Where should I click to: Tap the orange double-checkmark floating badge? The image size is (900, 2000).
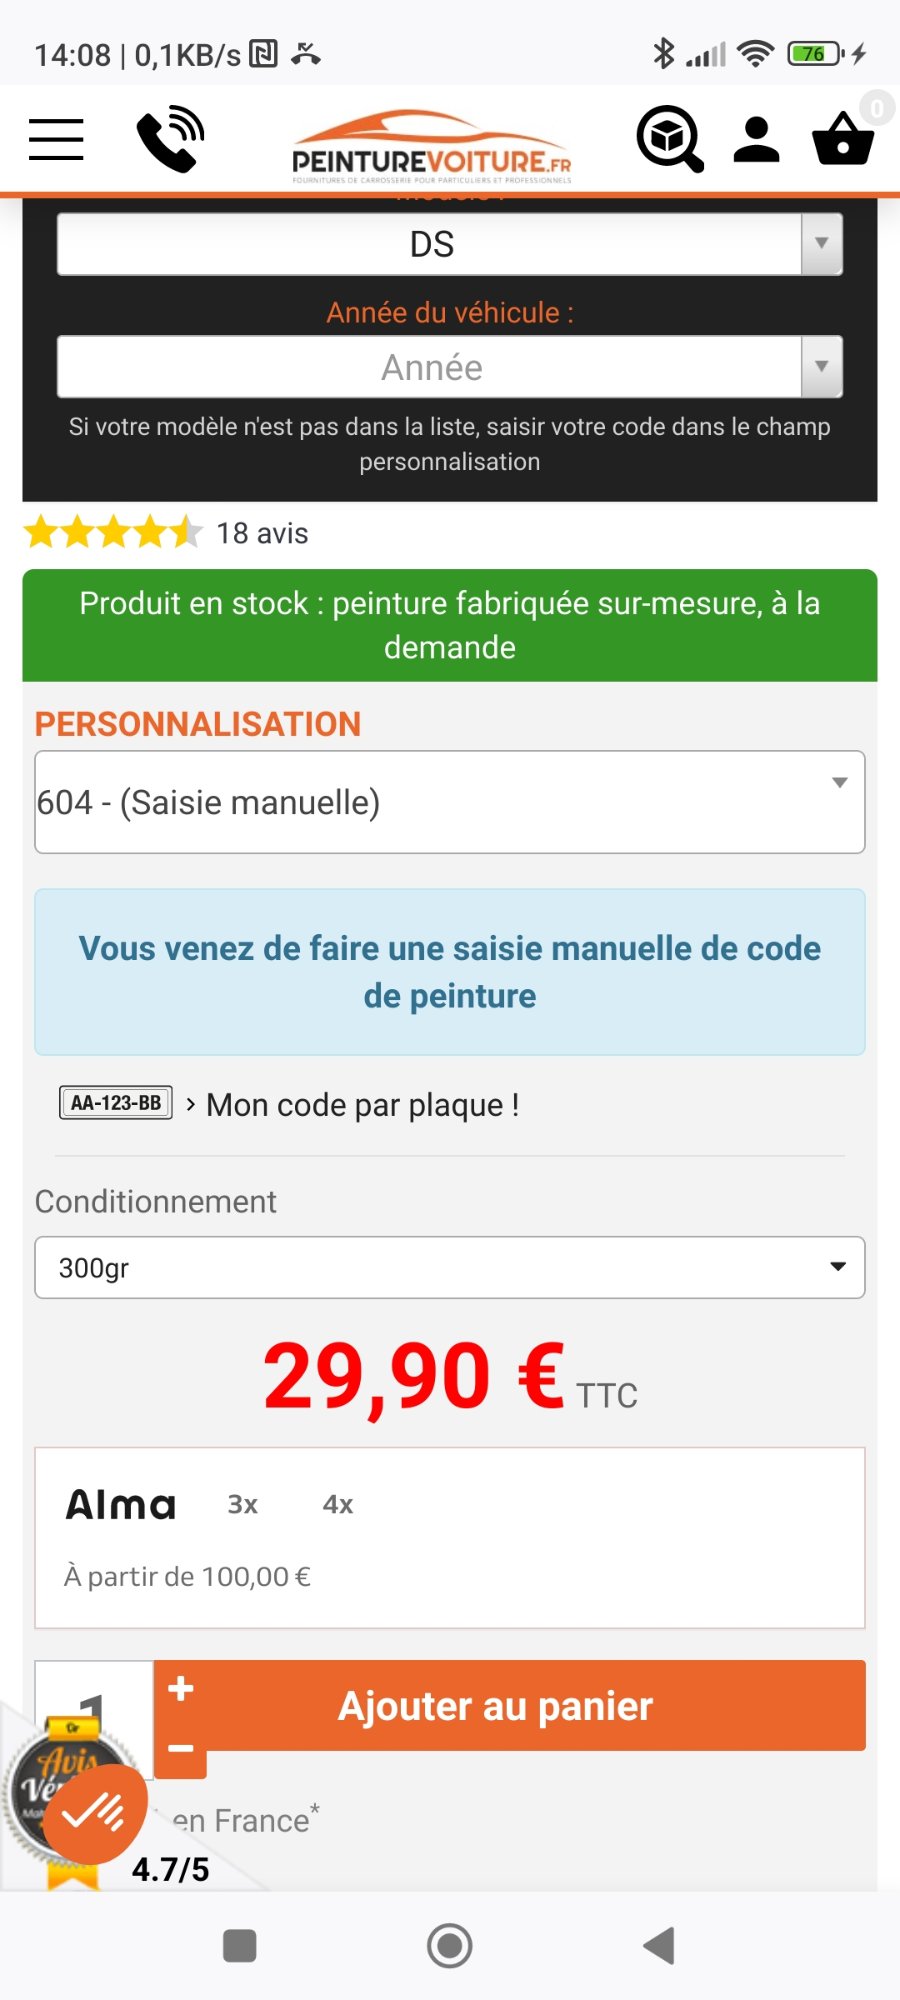pyautogui.click(x=94, y=1813)
